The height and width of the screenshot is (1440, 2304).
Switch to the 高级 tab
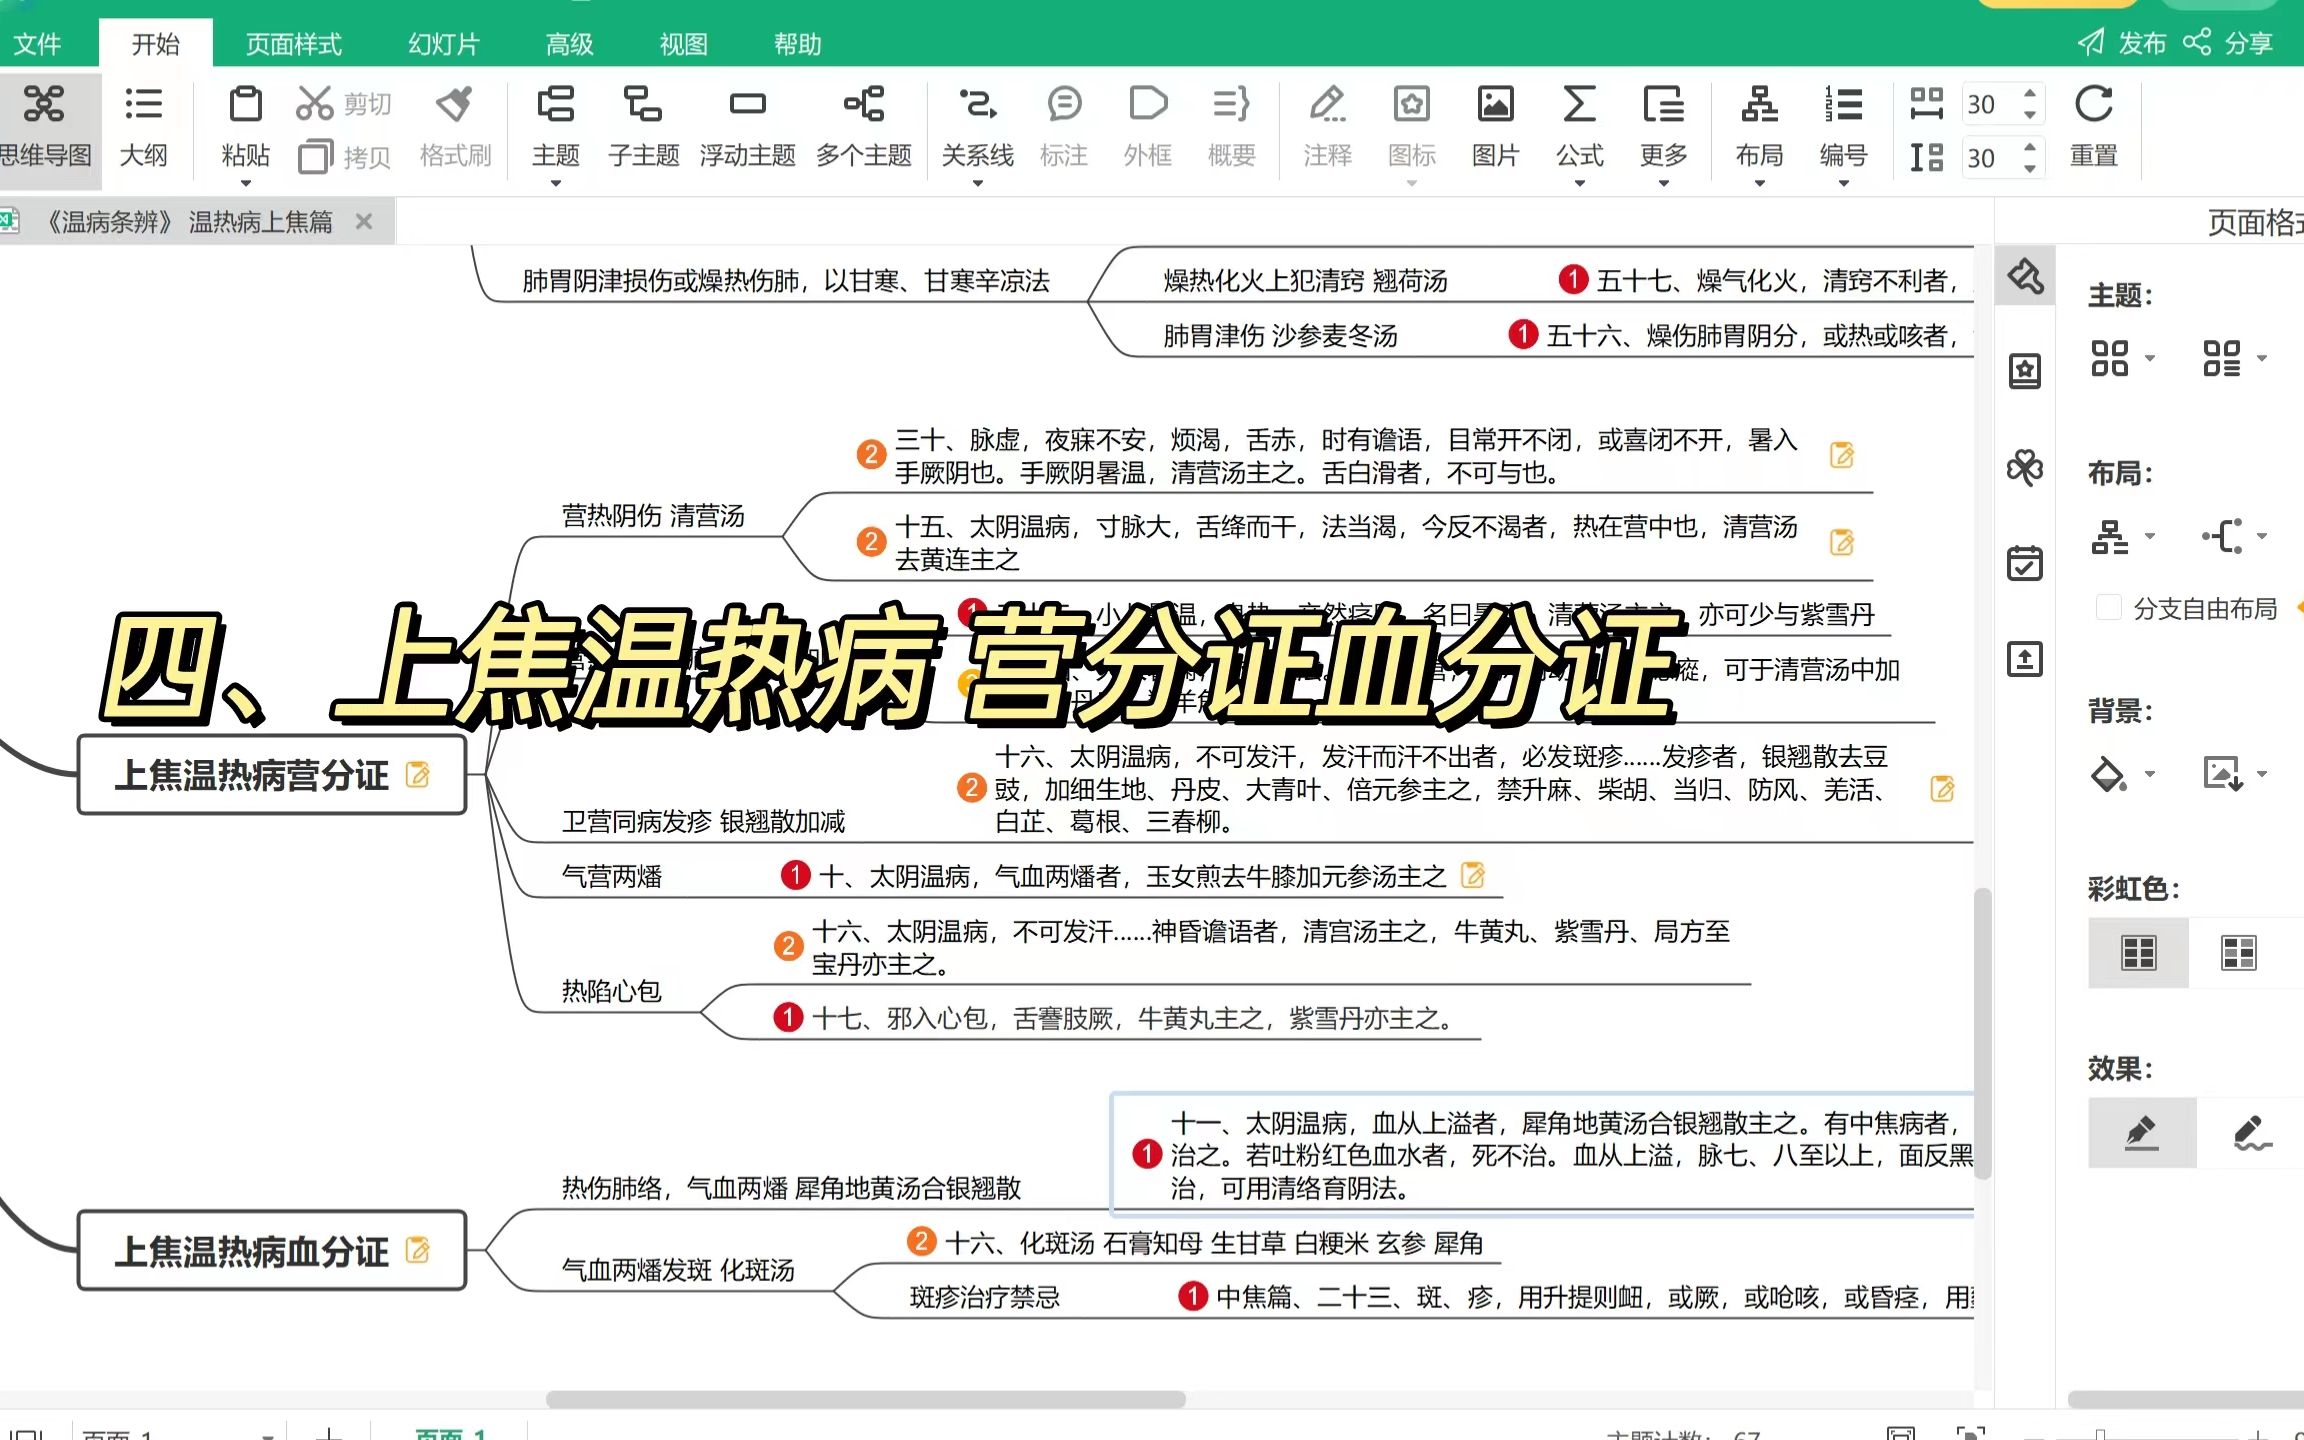[x=569, y=44]
